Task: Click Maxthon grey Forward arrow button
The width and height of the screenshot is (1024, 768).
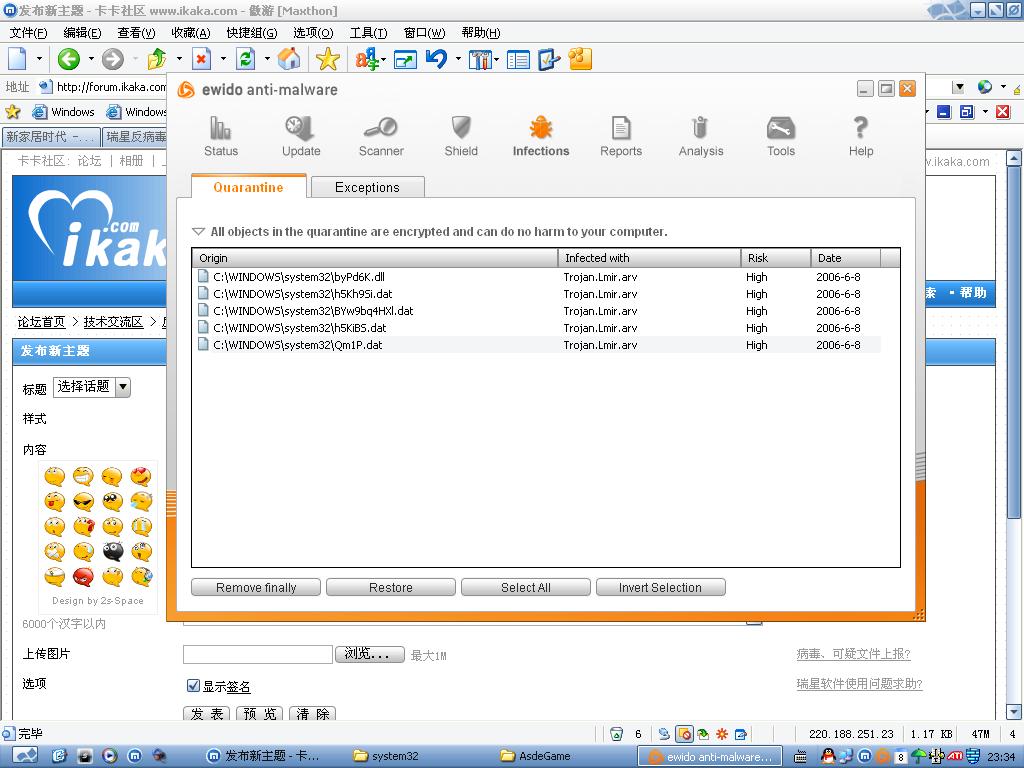Action: pyautogui.click(x=113, y=59)
